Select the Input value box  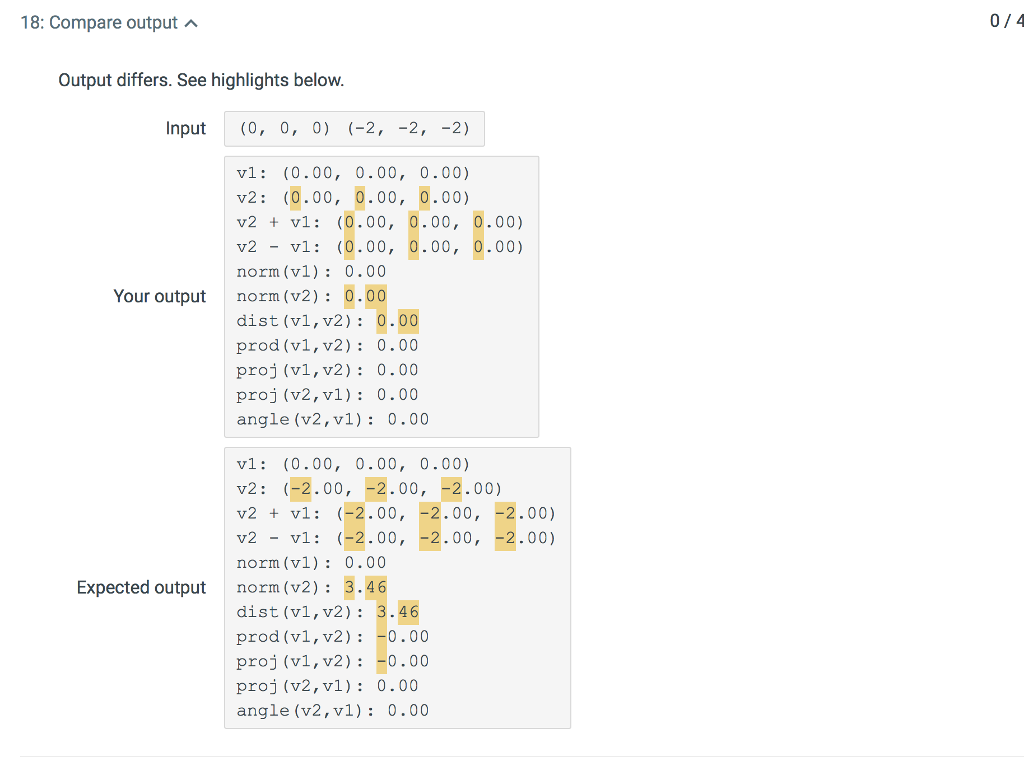354,128
